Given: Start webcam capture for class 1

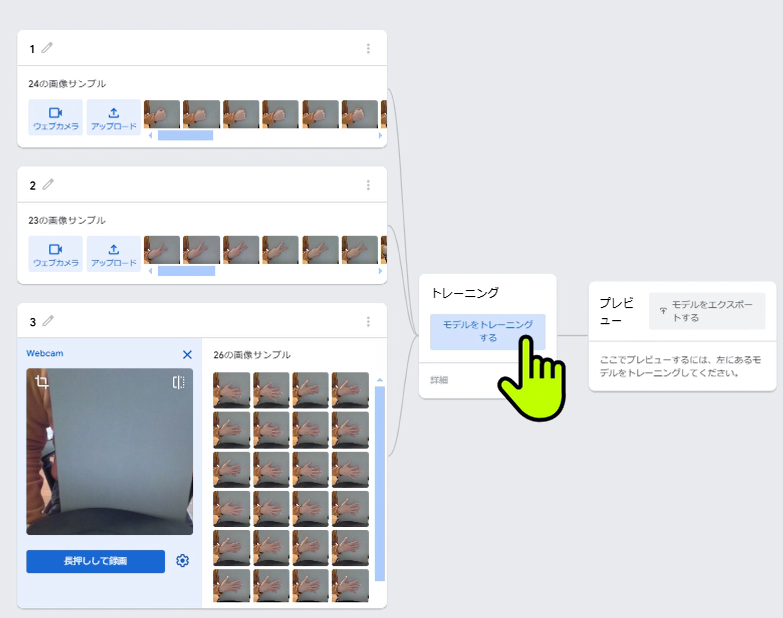Looking at the screenshot, I should pyautogui.click(x=55, y=117).
